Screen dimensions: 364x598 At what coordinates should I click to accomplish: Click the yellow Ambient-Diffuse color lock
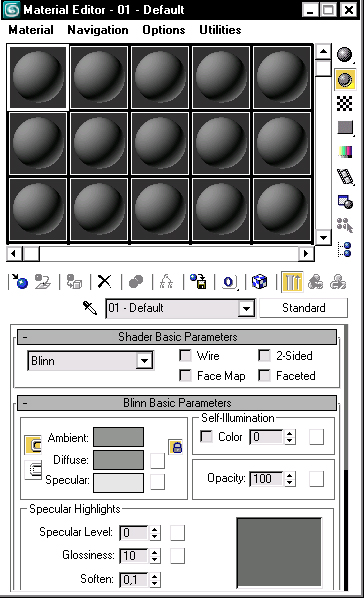coord(176,447)
